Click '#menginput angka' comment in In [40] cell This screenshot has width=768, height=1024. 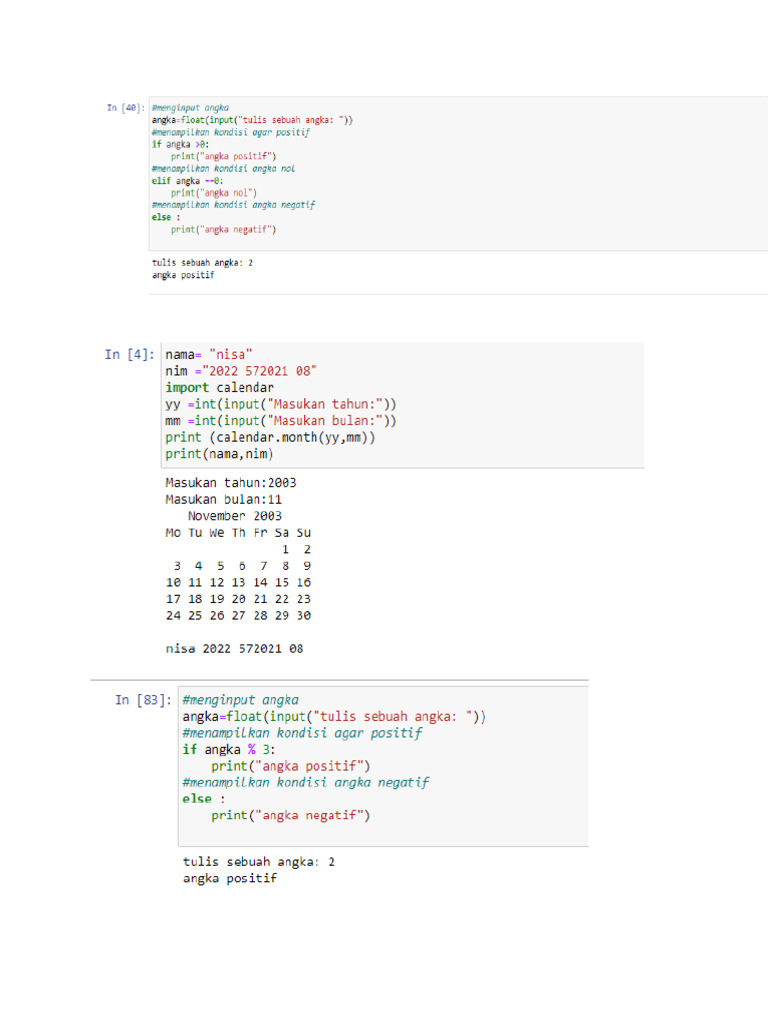click(190, 108)
